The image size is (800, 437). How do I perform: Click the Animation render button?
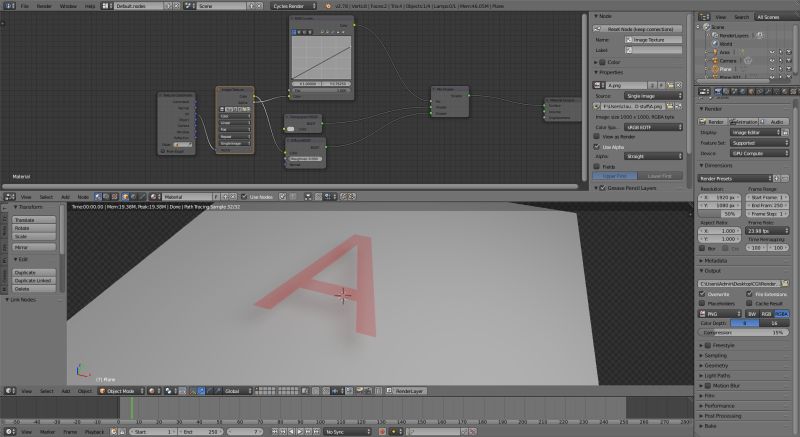(743, 122)
